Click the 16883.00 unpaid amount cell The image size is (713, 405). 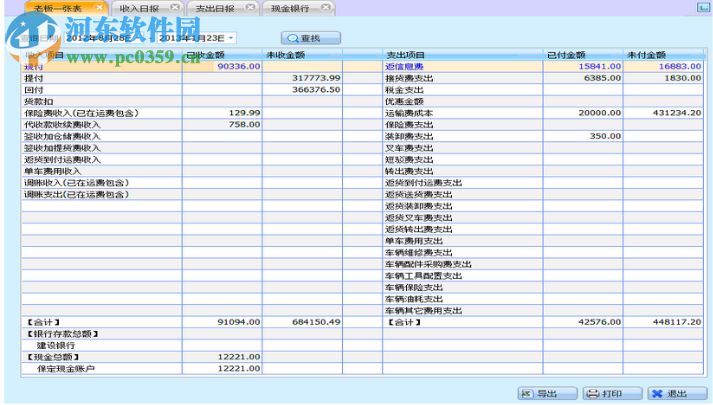(663, 66)
